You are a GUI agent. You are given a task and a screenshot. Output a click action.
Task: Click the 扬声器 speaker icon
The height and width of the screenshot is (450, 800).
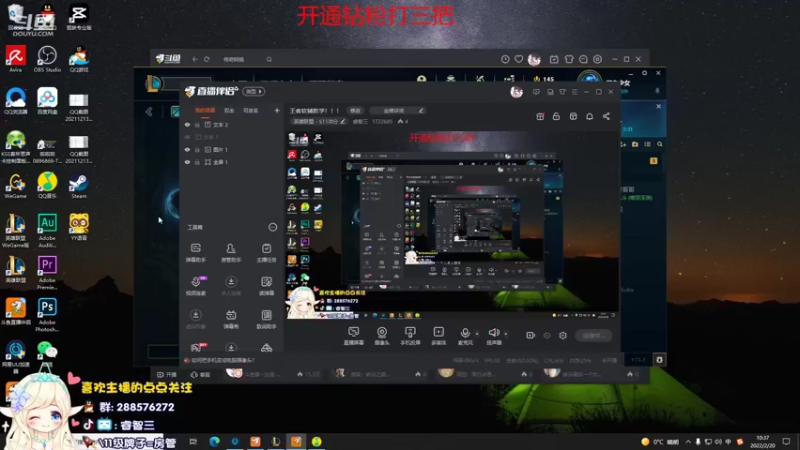click(493, 335)
